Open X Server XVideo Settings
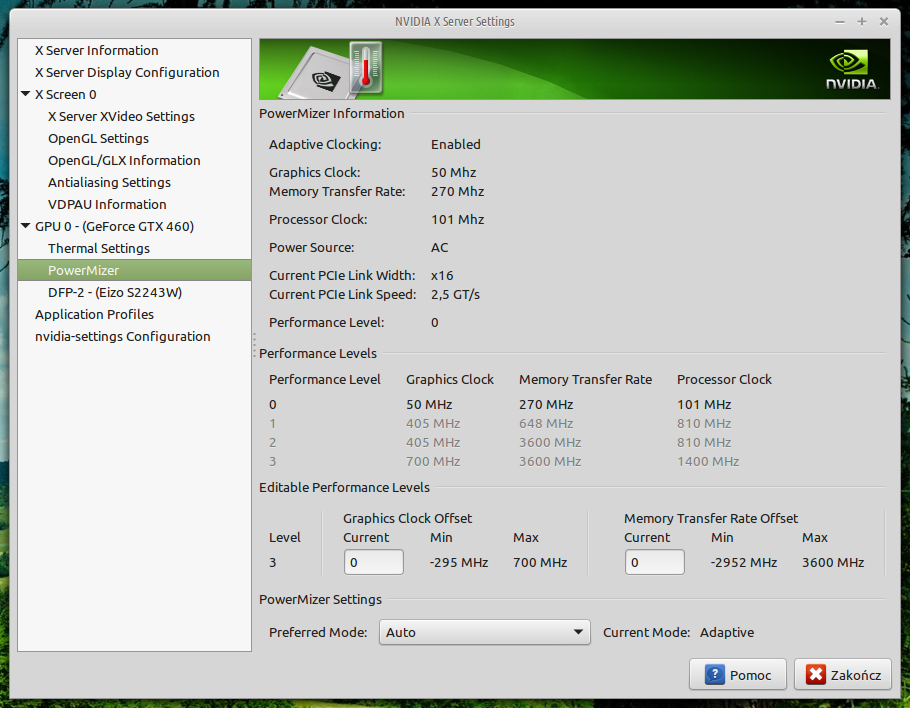This screenshot has height=708, width=910. [x=121, y=117]
